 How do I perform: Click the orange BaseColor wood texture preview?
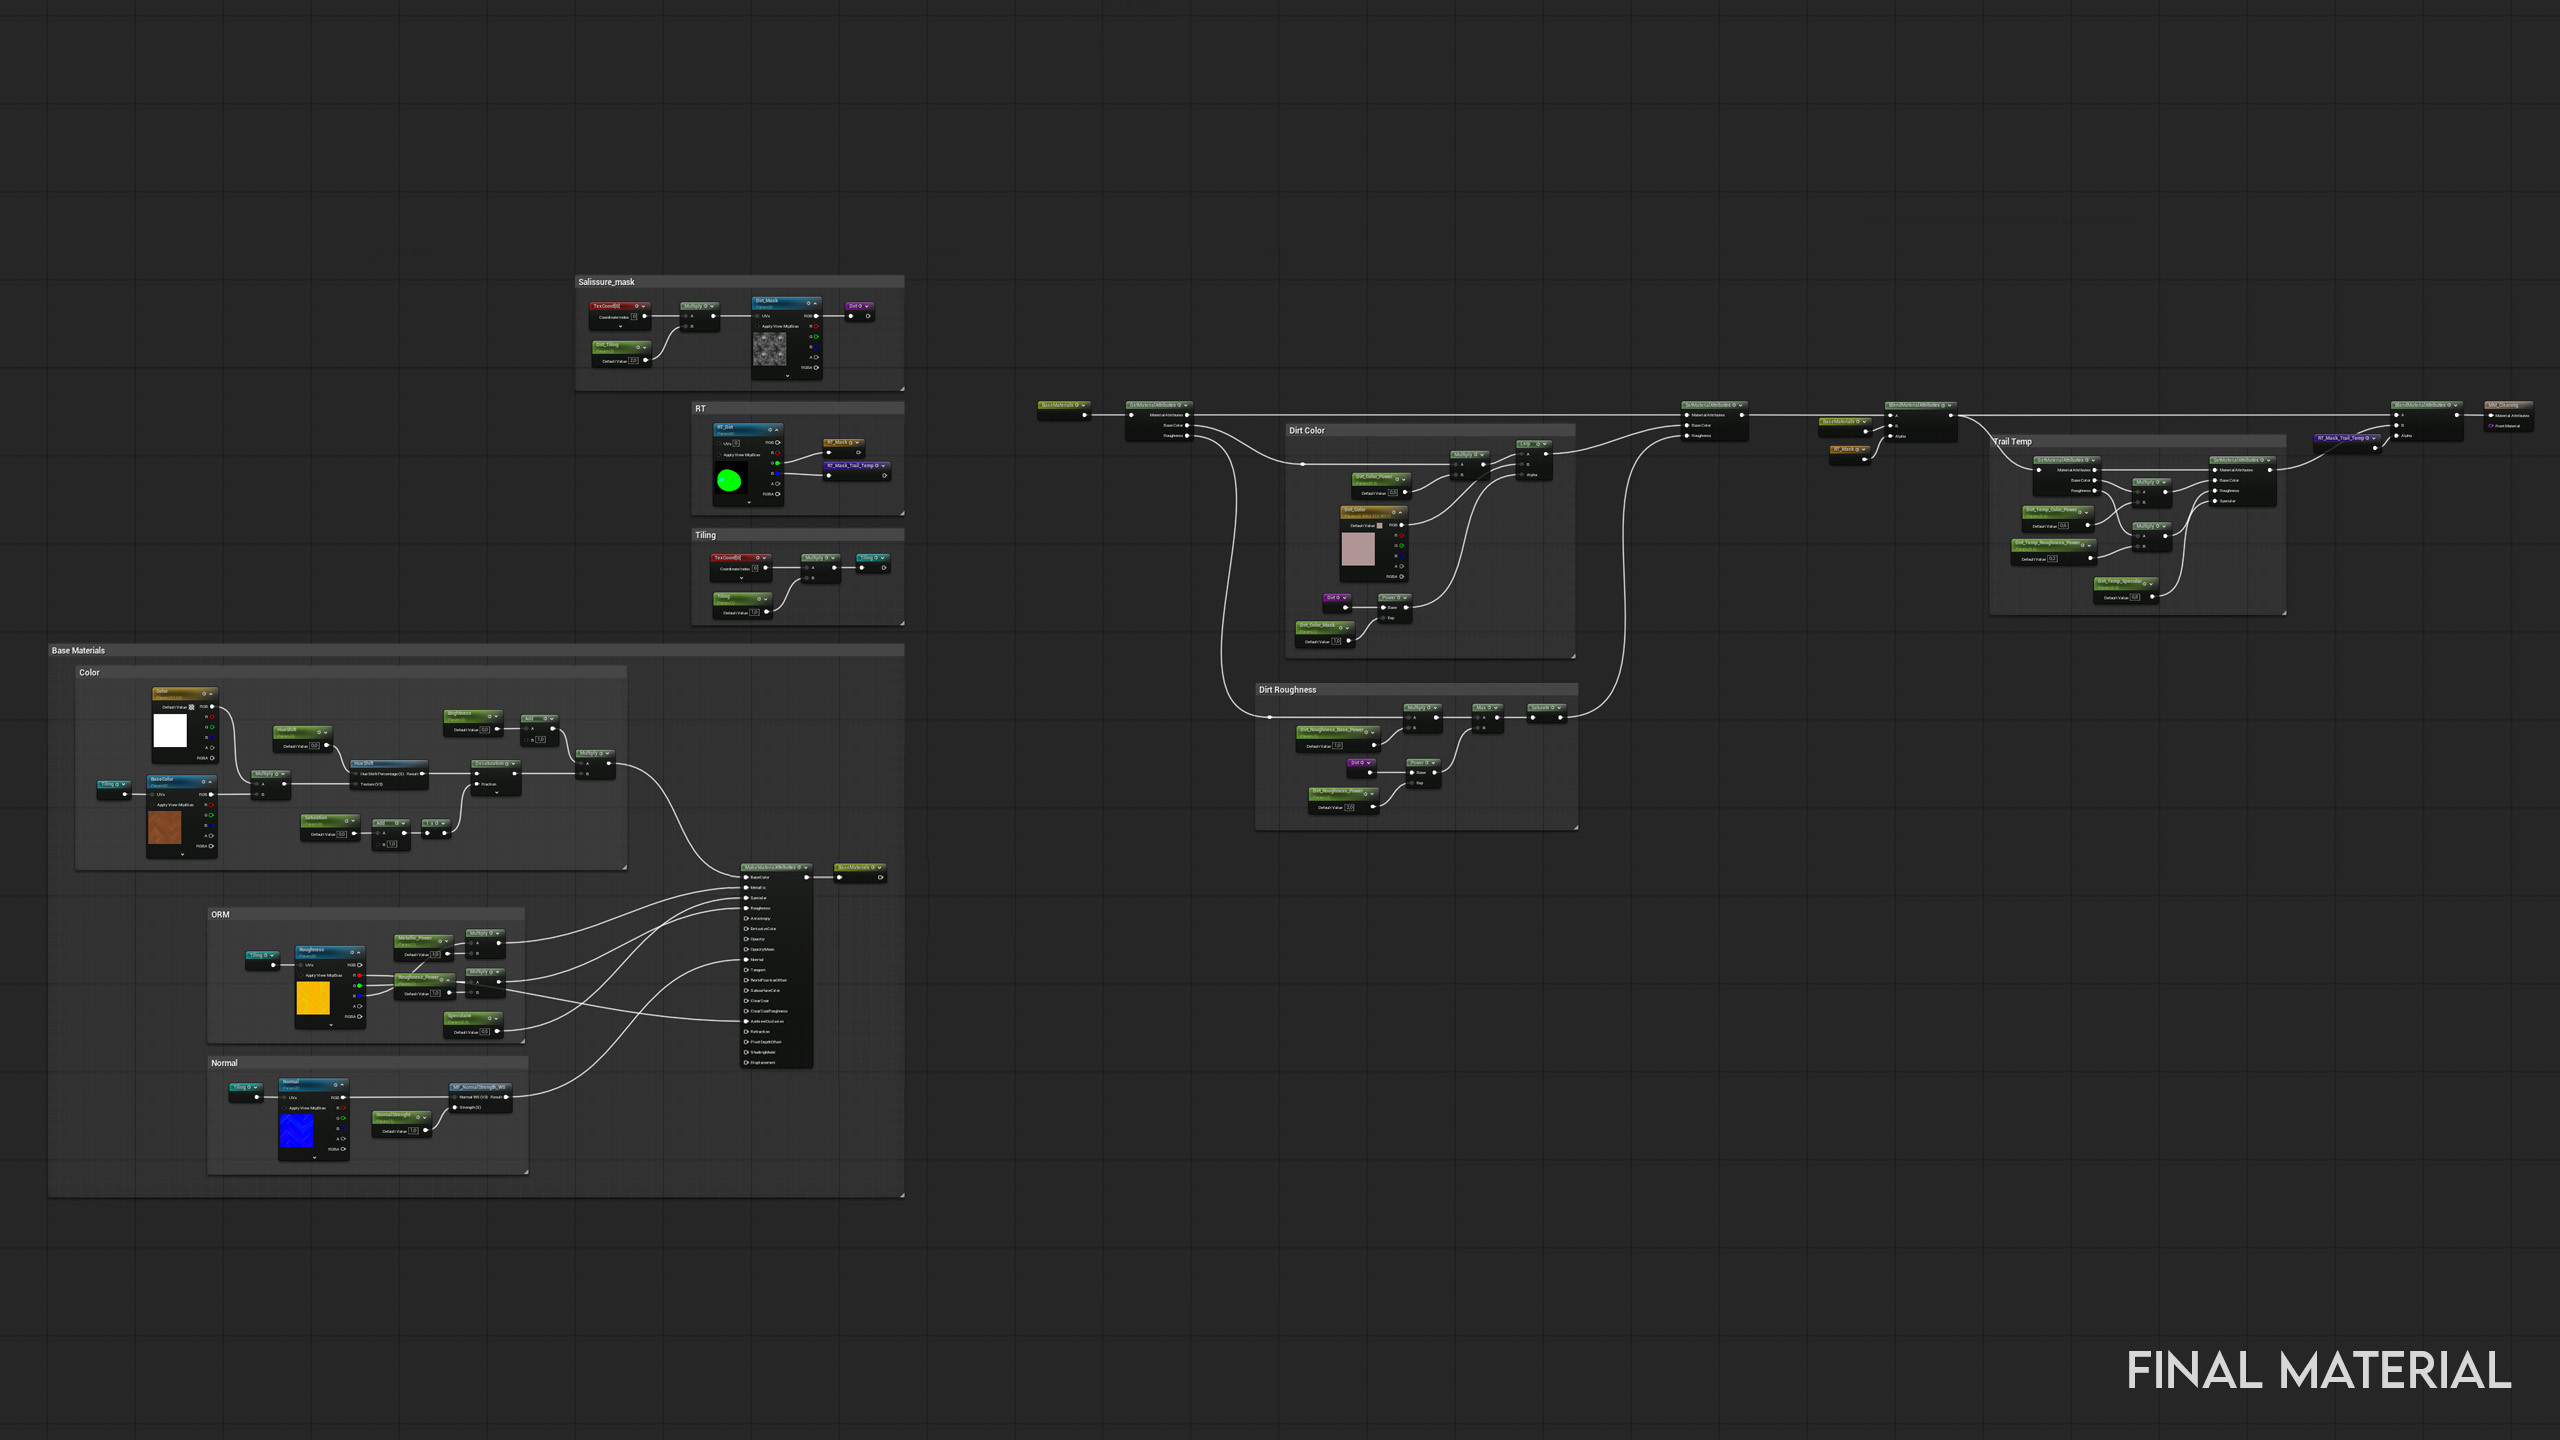tap(165, 828)
